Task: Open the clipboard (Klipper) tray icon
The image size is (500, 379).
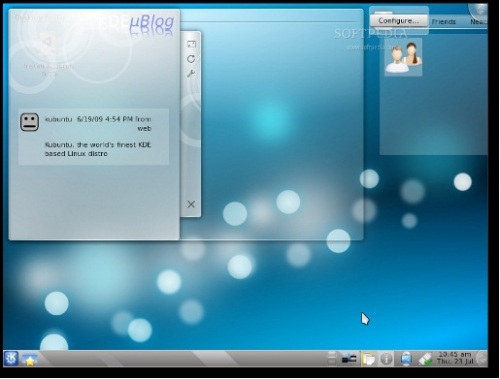Action: click(x=369, y=359)
